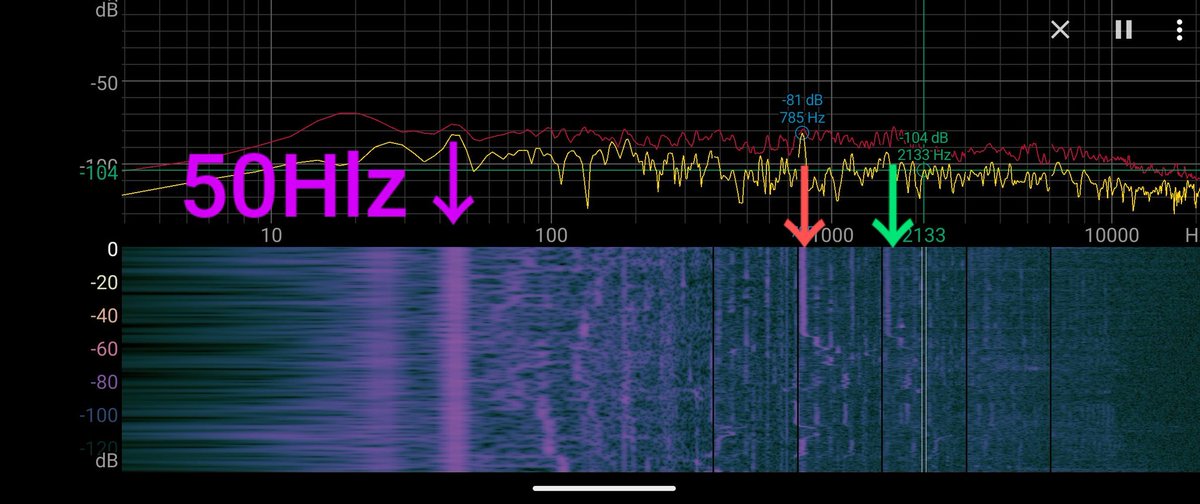The height and width of the screenshot is (504, 1200).
Task: Click the 100 Hz frequency axis label
Action: (551, 236)
